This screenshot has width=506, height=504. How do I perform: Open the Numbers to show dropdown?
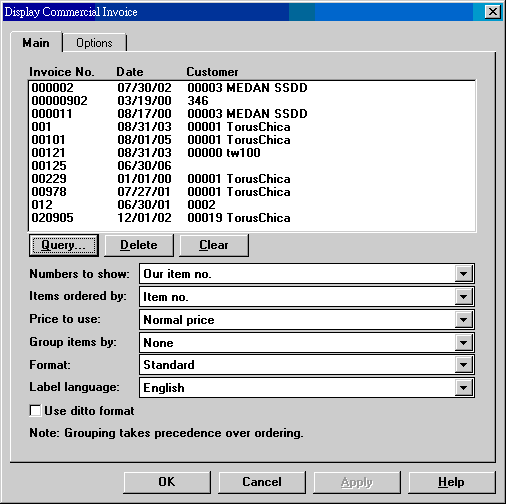[x=463, y=274]
